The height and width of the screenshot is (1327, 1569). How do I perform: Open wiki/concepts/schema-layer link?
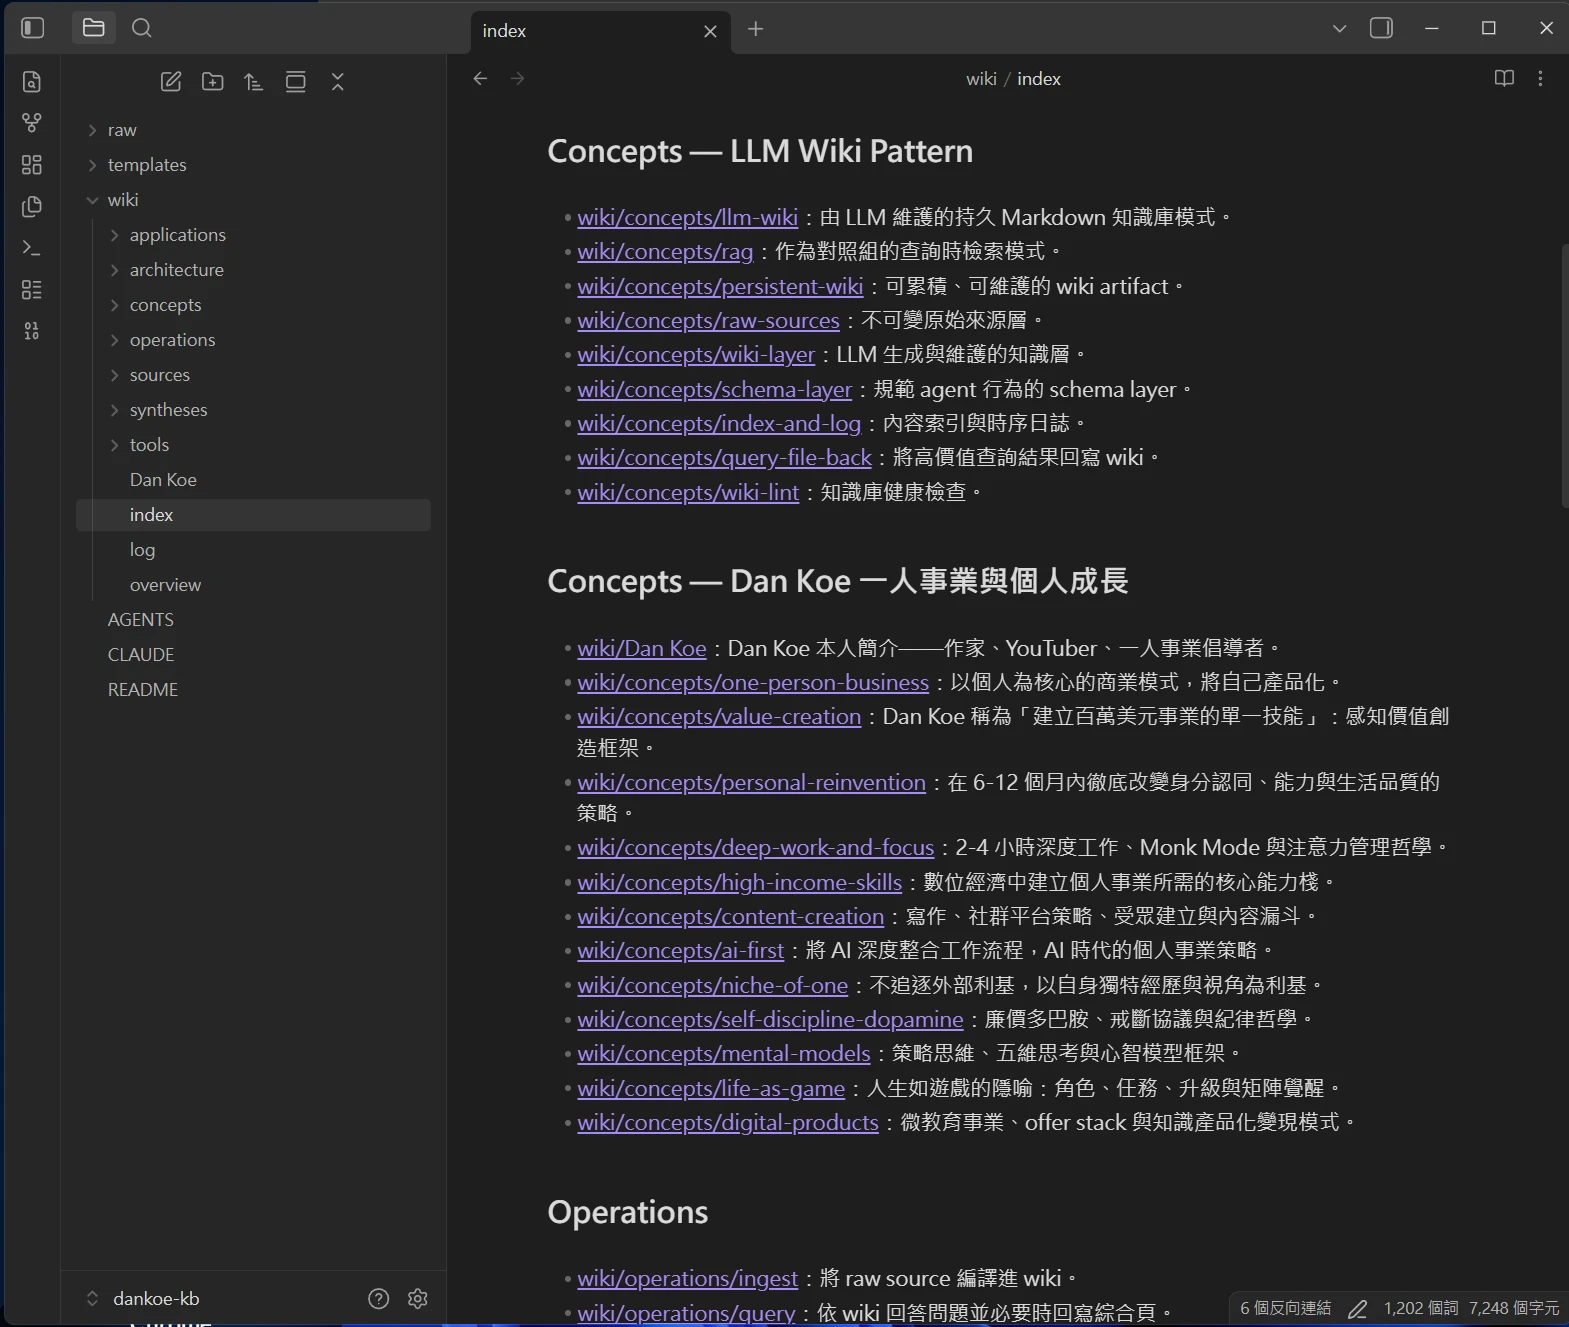(x=714, y=389)
